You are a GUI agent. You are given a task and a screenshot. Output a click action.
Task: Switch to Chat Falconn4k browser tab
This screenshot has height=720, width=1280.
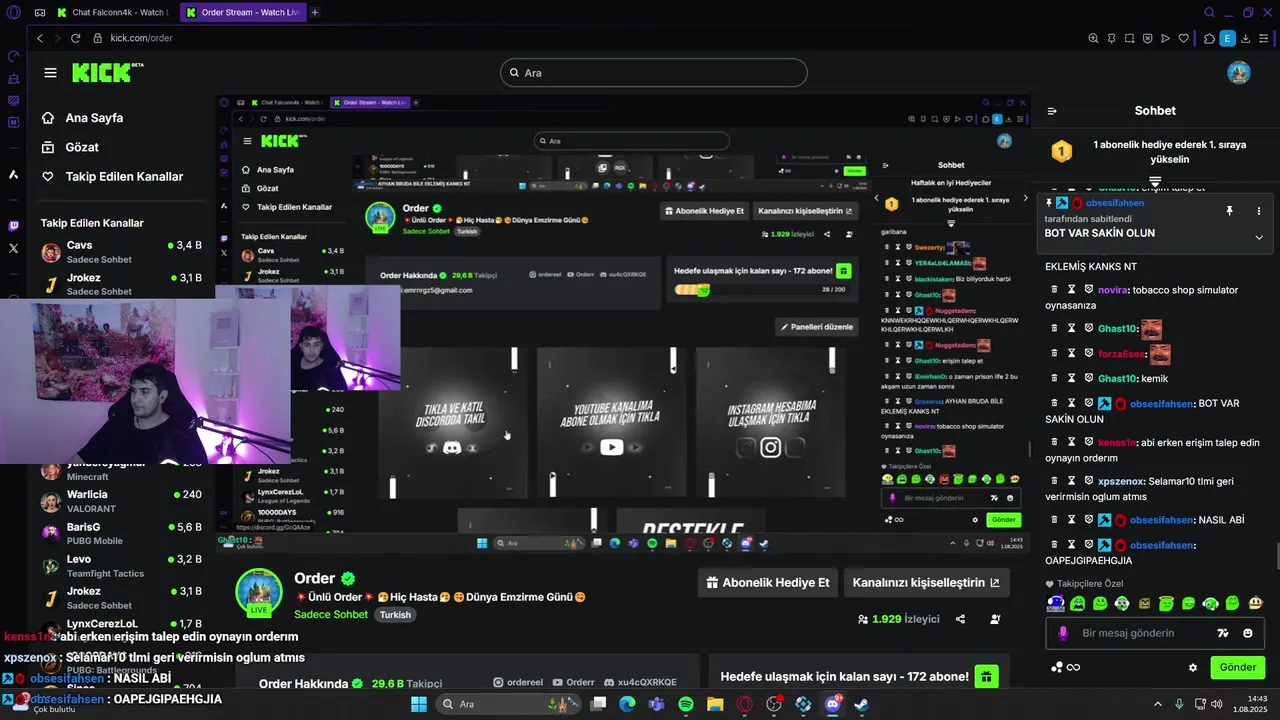point(113,13)
